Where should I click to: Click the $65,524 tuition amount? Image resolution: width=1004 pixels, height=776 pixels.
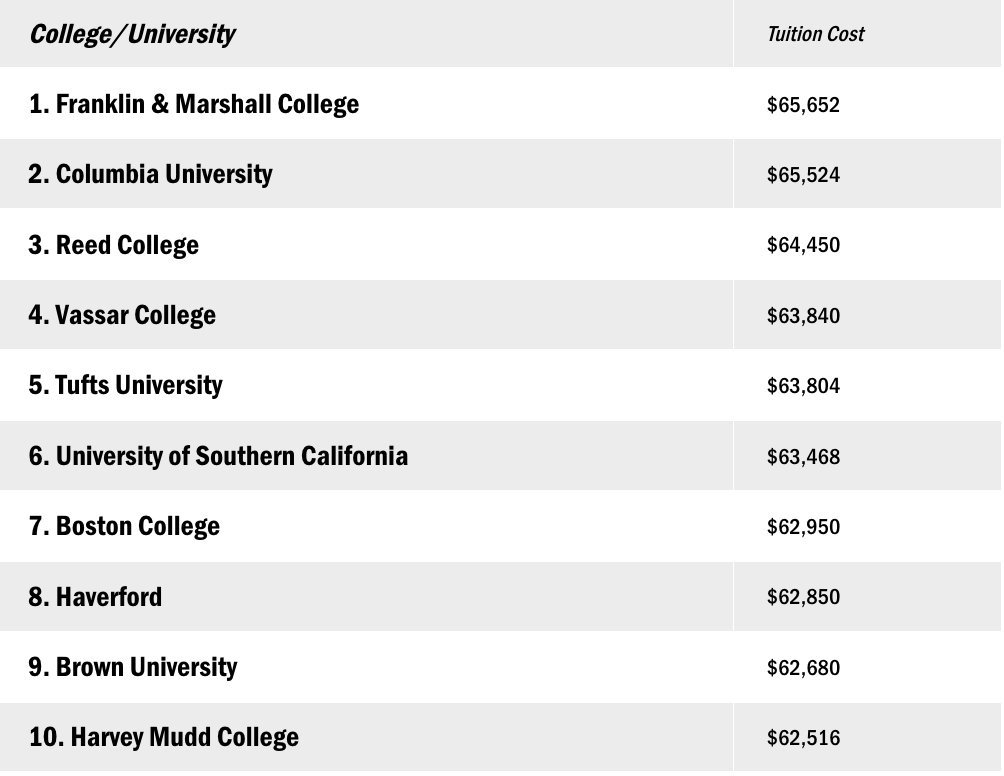pyautogui.click(x=803, y=175)
